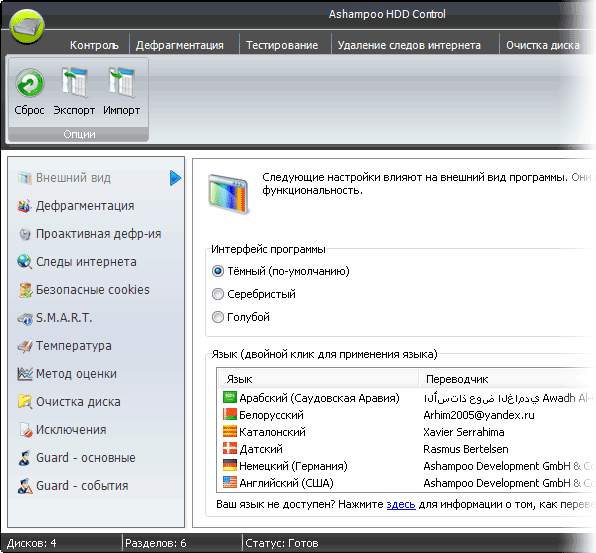The height and width of the screenshot is (553, 596).
Task: Click the Экспорт export settings icon
Action: [x=74, y=82]
